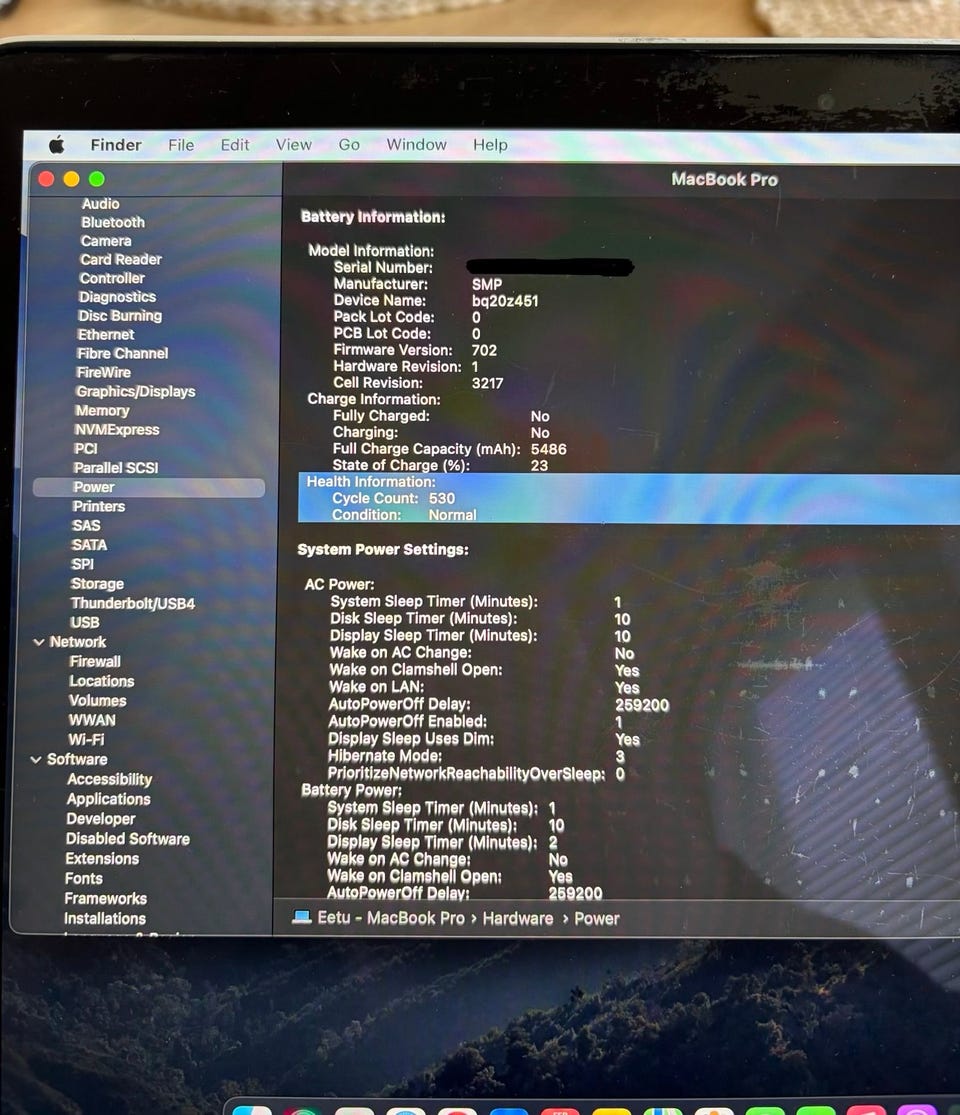Select Disabled Software in the sidebar
The height and width of the screenshot is (1115, 960).
click(x=128, y=839)
